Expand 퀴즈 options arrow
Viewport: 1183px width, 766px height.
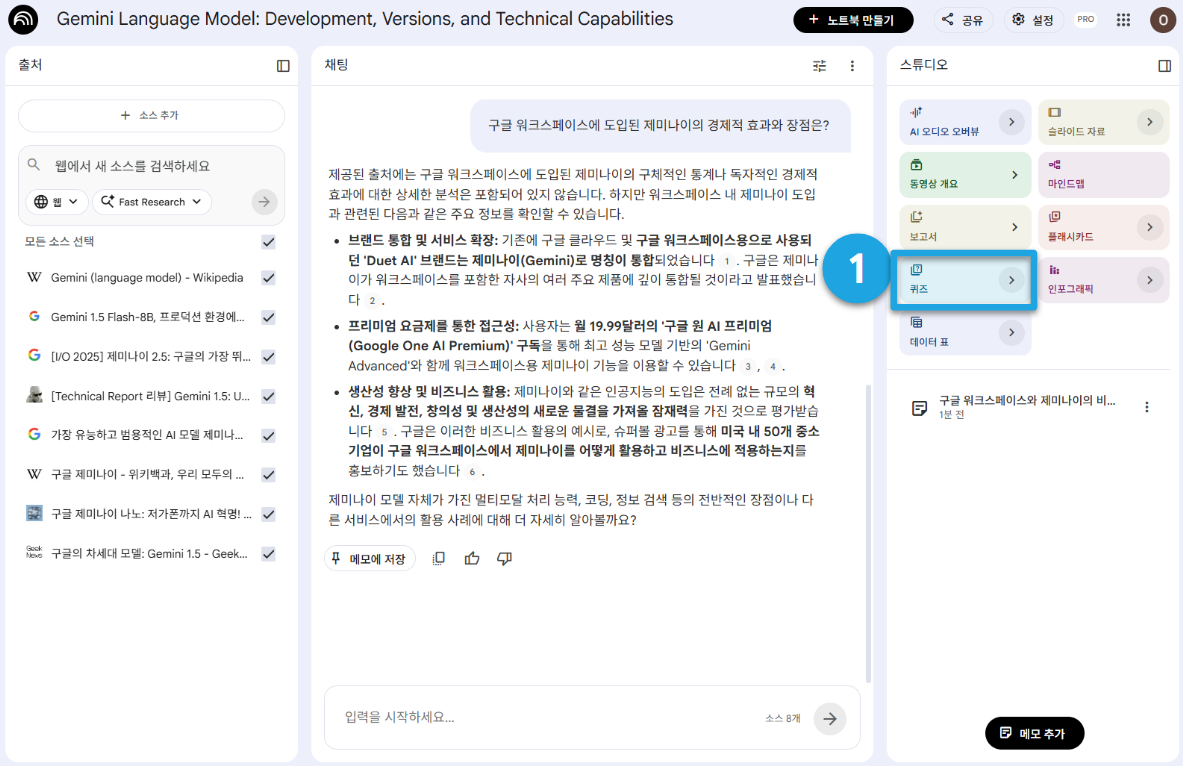tap(1012, 280)
